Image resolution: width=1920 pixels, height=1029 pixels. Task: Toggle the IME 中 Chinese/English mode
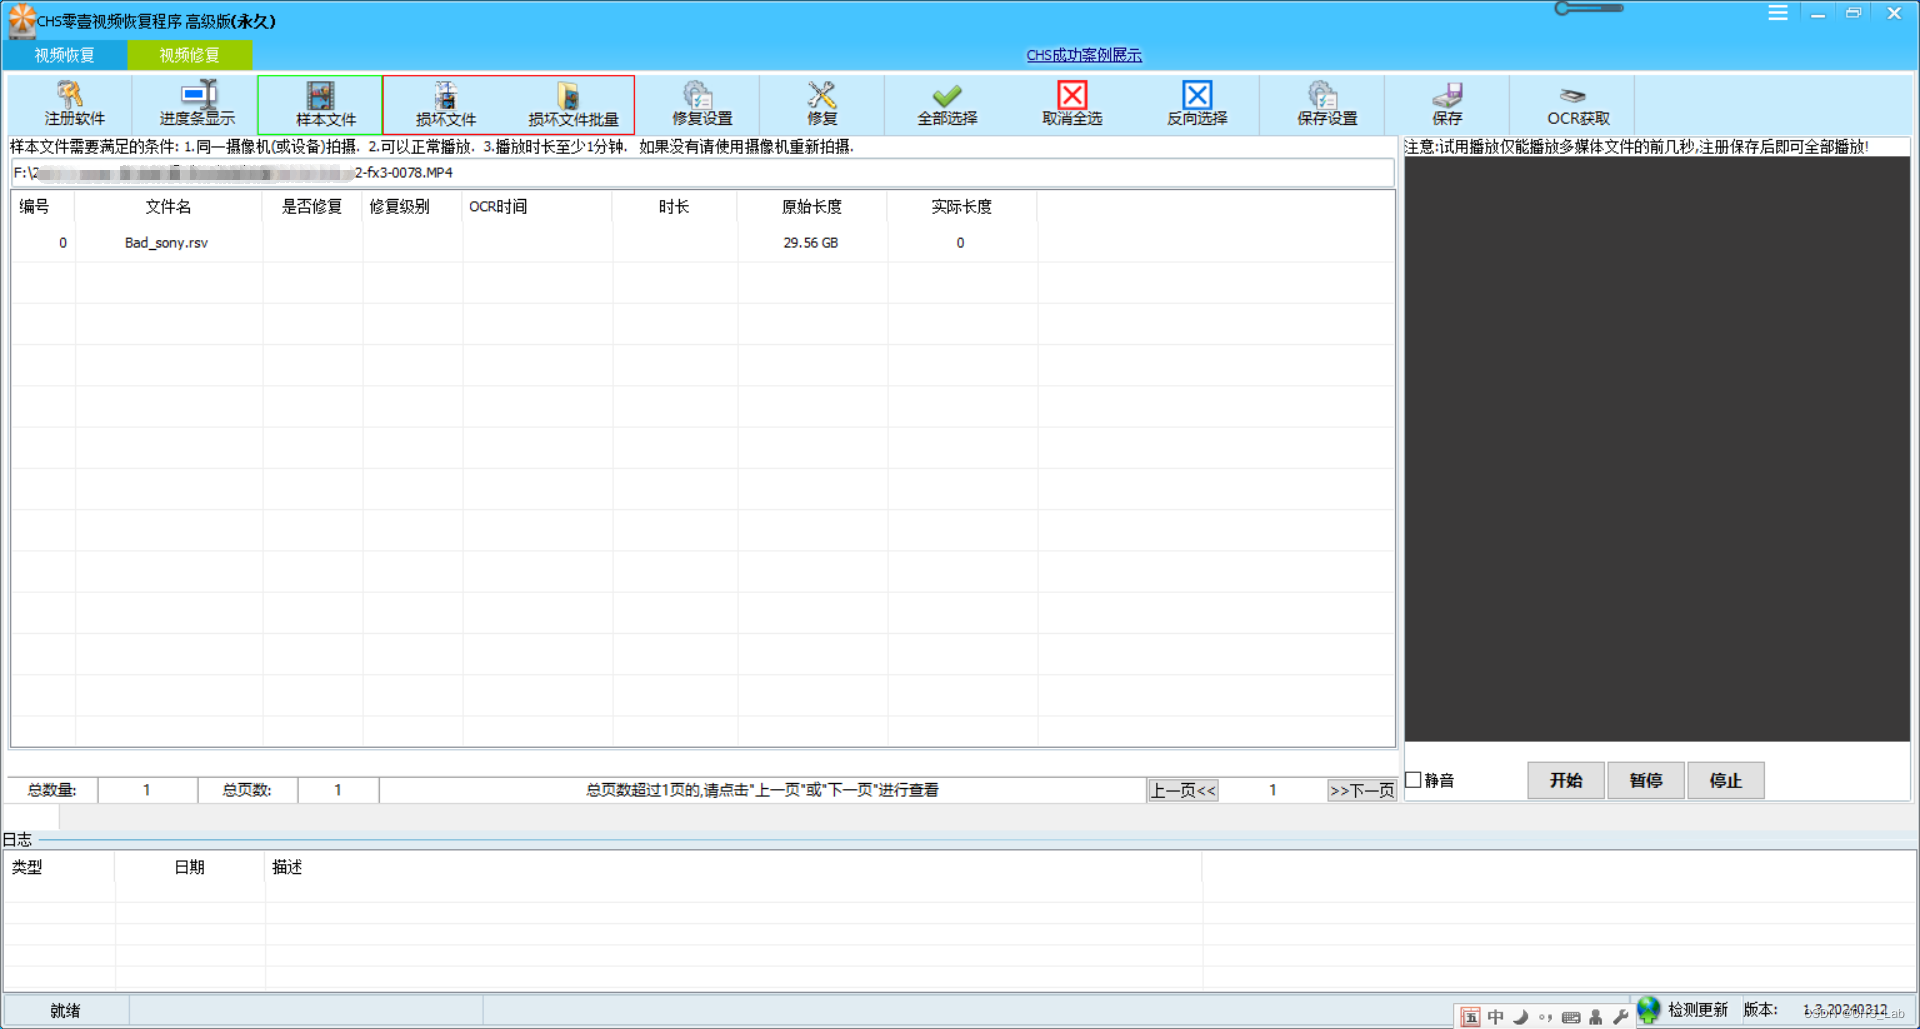coord(1495,1017)
